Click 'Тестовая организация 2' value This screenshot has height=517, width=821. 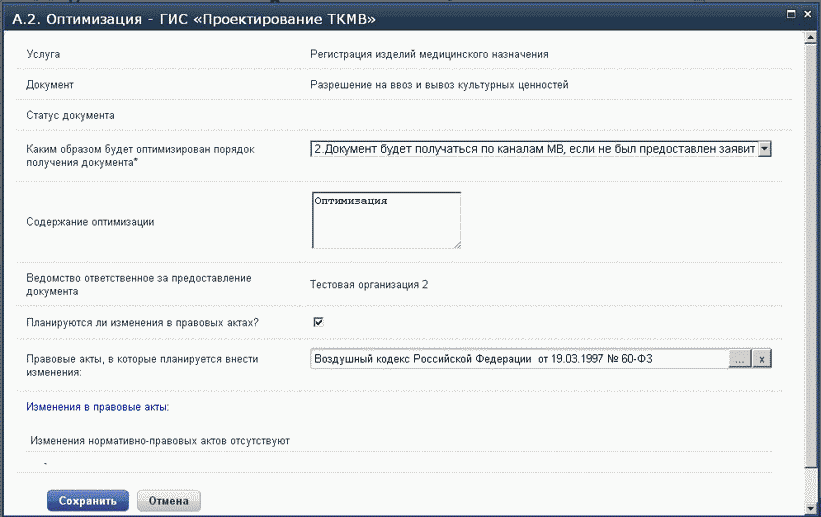coord(369,285)
